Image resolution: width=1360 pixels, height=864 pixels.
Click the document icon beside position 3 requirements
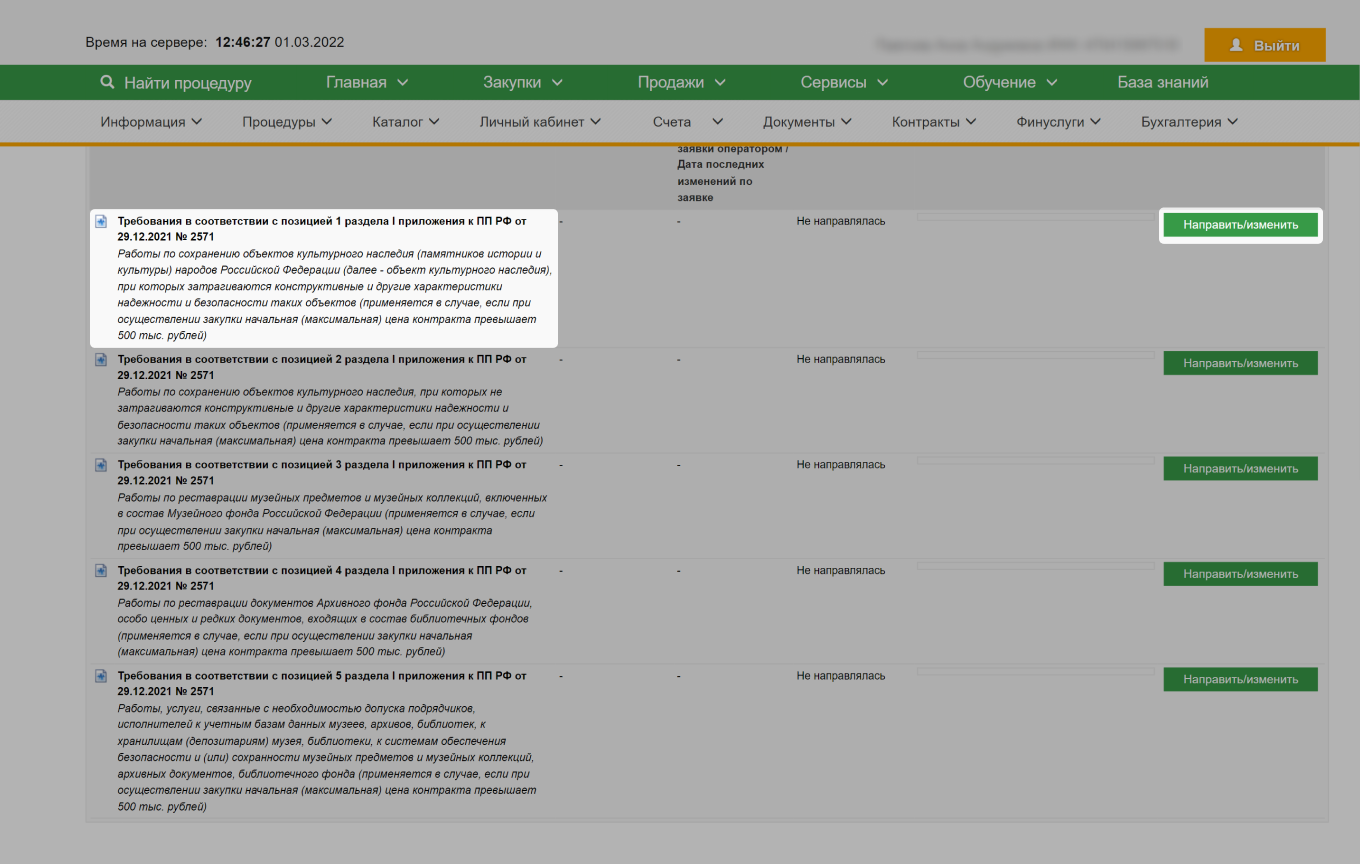(x=101, y=465)
